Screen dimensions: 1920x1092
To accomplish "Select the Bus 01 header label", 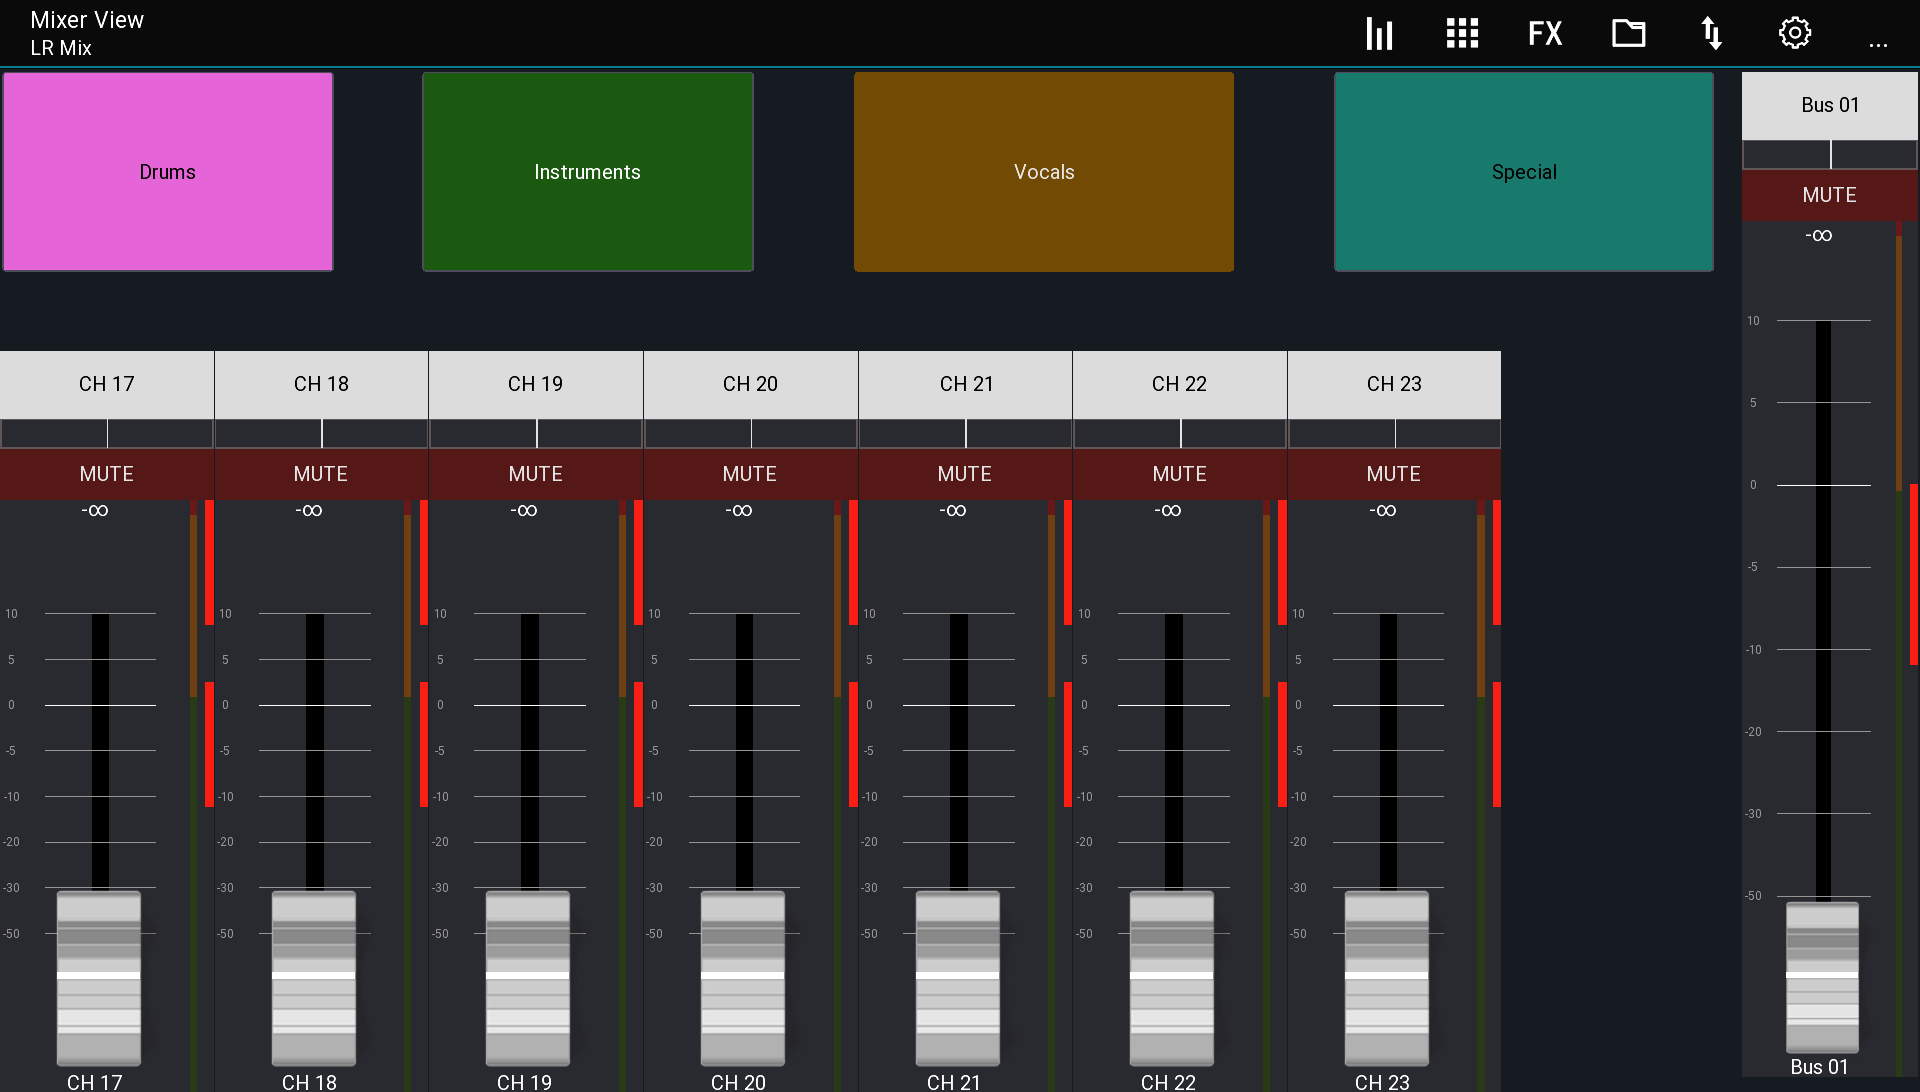I will tap(1829, 105).
